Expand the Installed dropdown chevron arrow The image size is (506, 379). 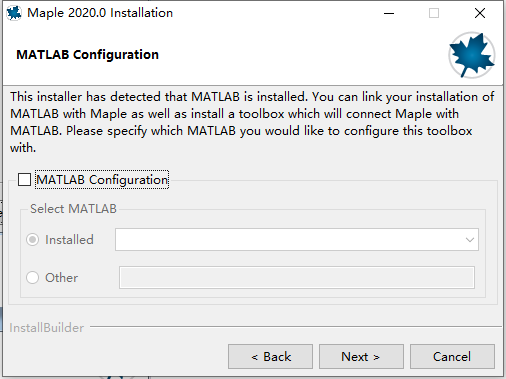click(470, 240)
